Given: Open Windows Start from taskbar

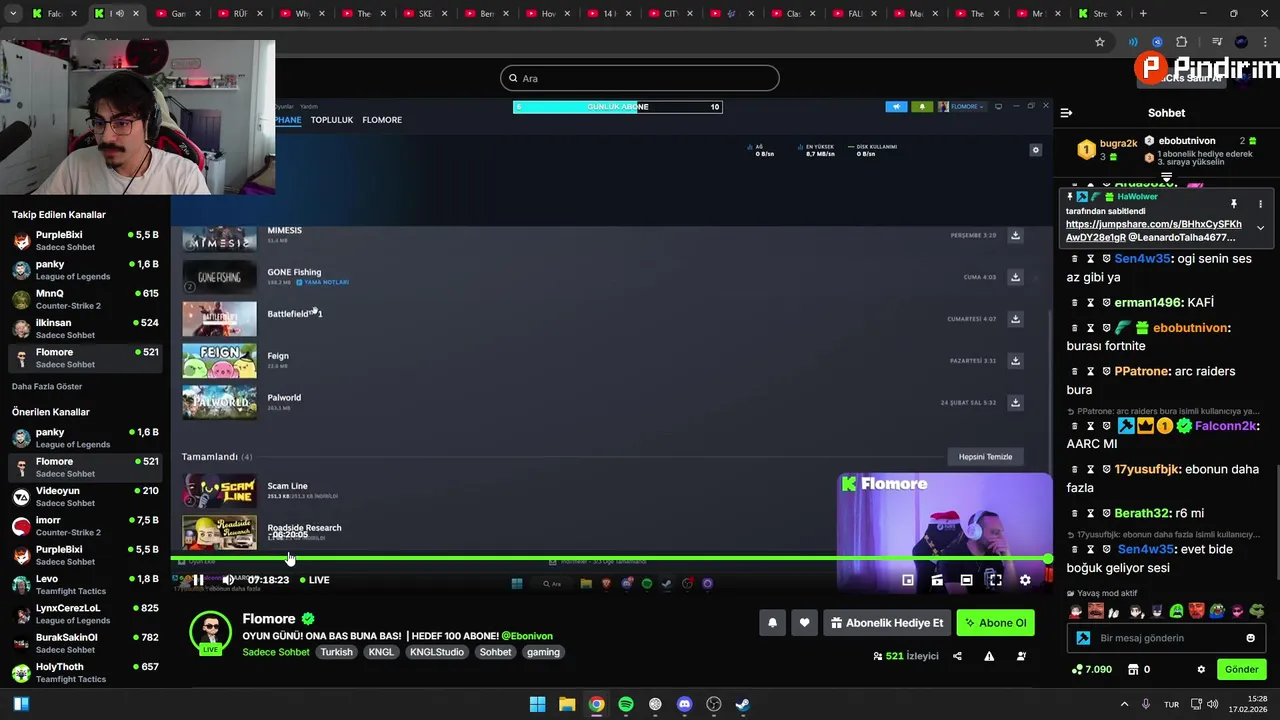Looking at the screenshot, I should [x=537, y=704].
